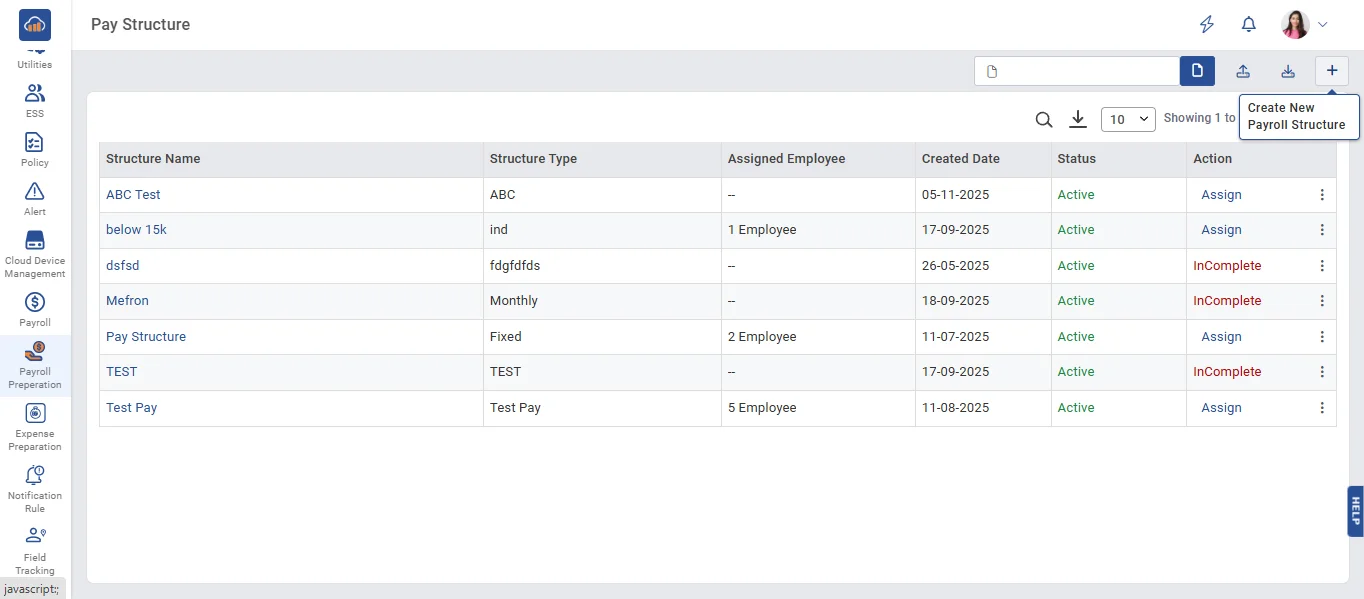
Task: Open the vertical HELP tab on right edge
Action: (1355, 511)
